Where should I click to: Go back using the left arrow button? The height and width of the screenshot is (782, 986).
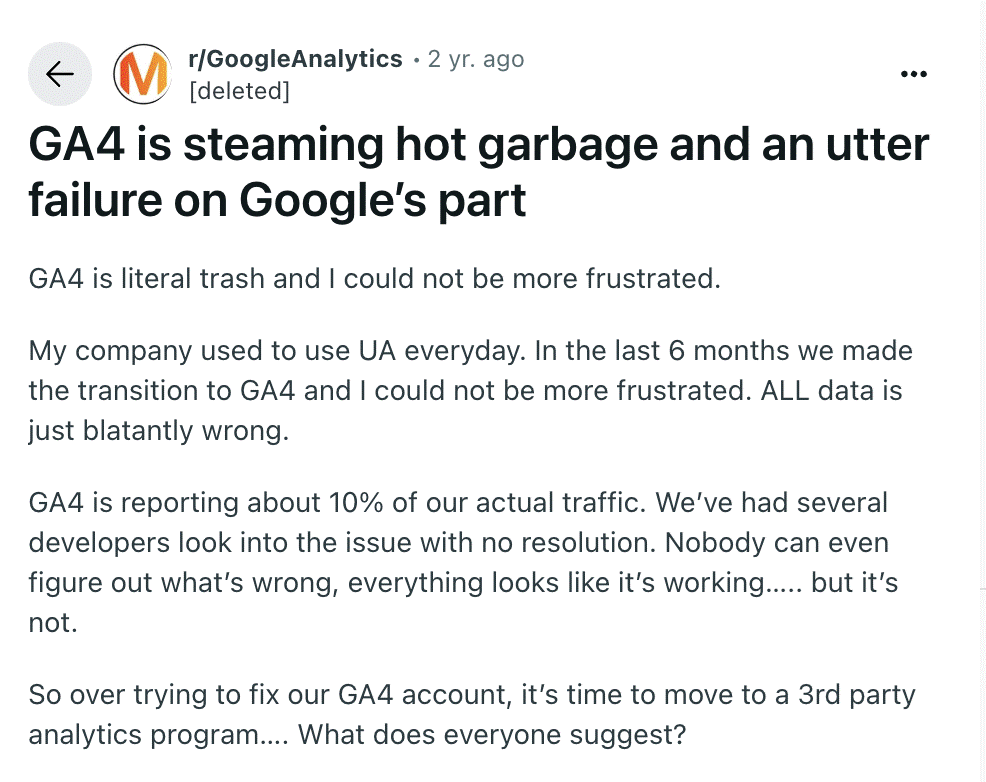tap(60, 75)
